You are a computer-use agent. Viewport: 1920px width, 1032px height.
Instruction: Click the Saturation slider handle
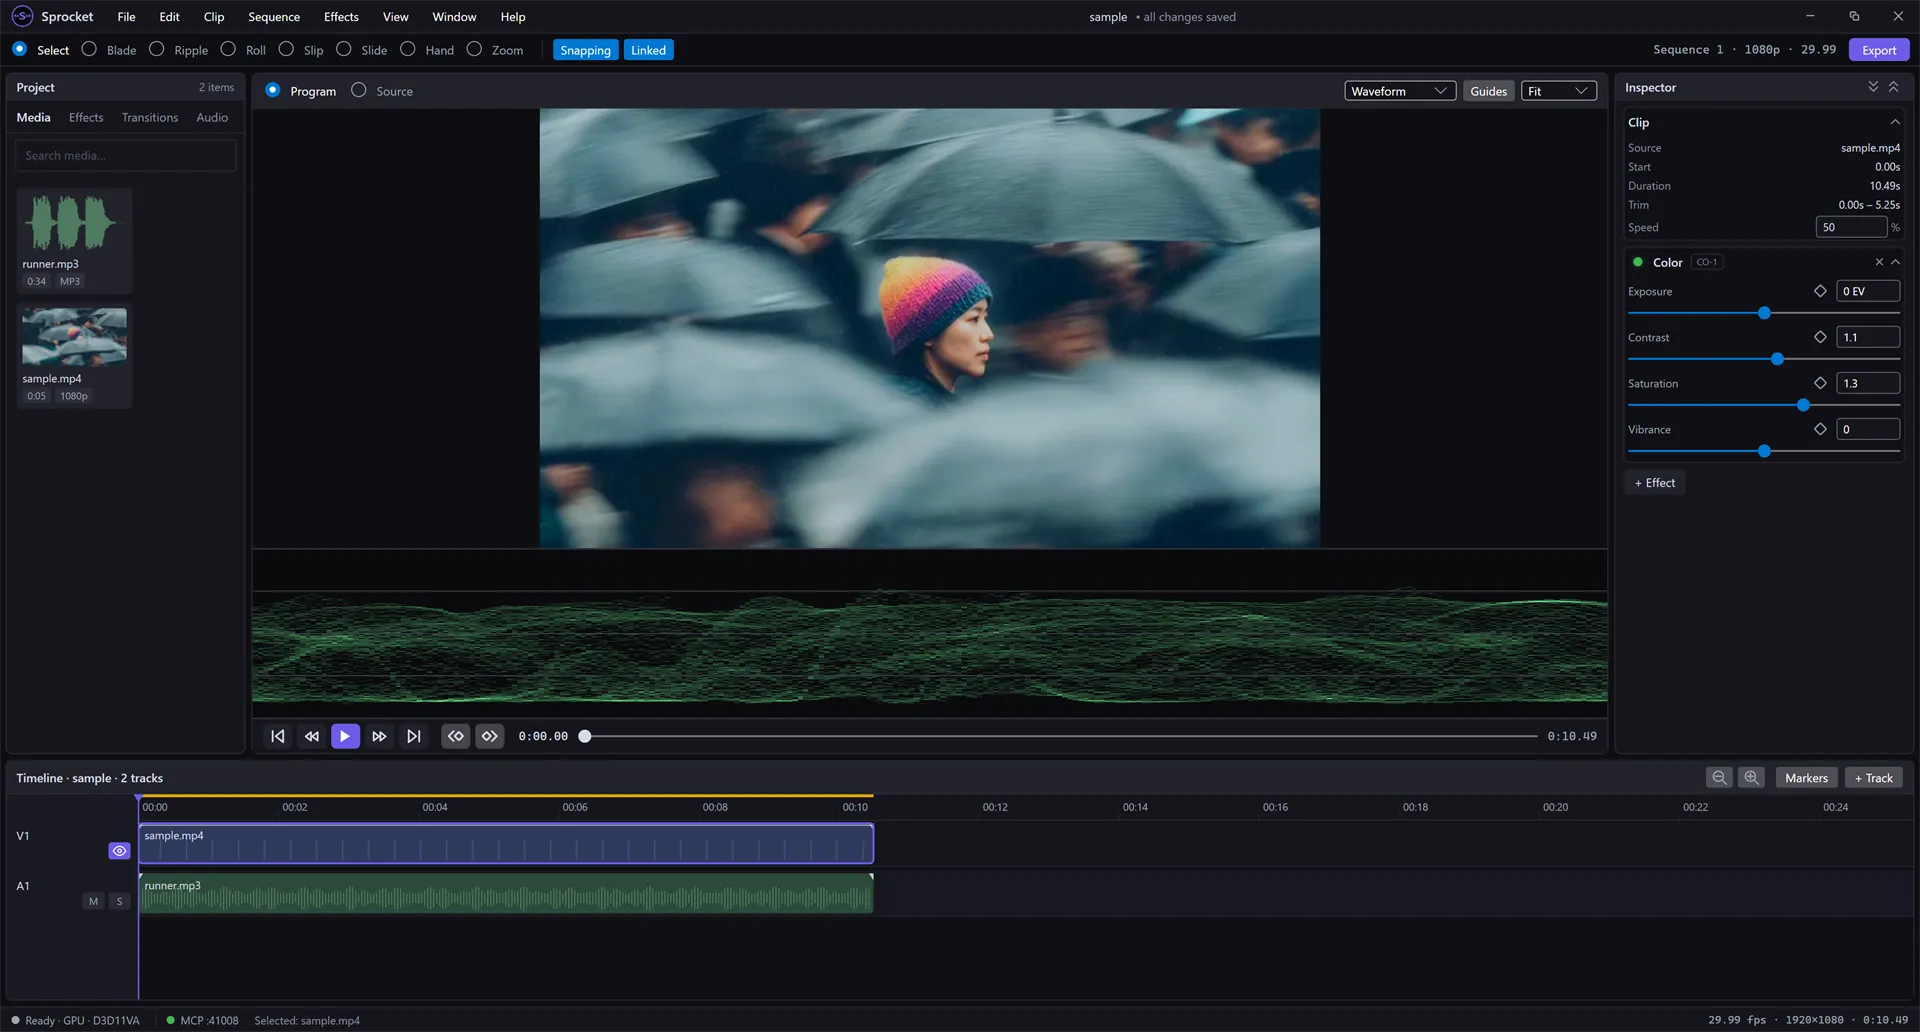tap(1803, 405)
